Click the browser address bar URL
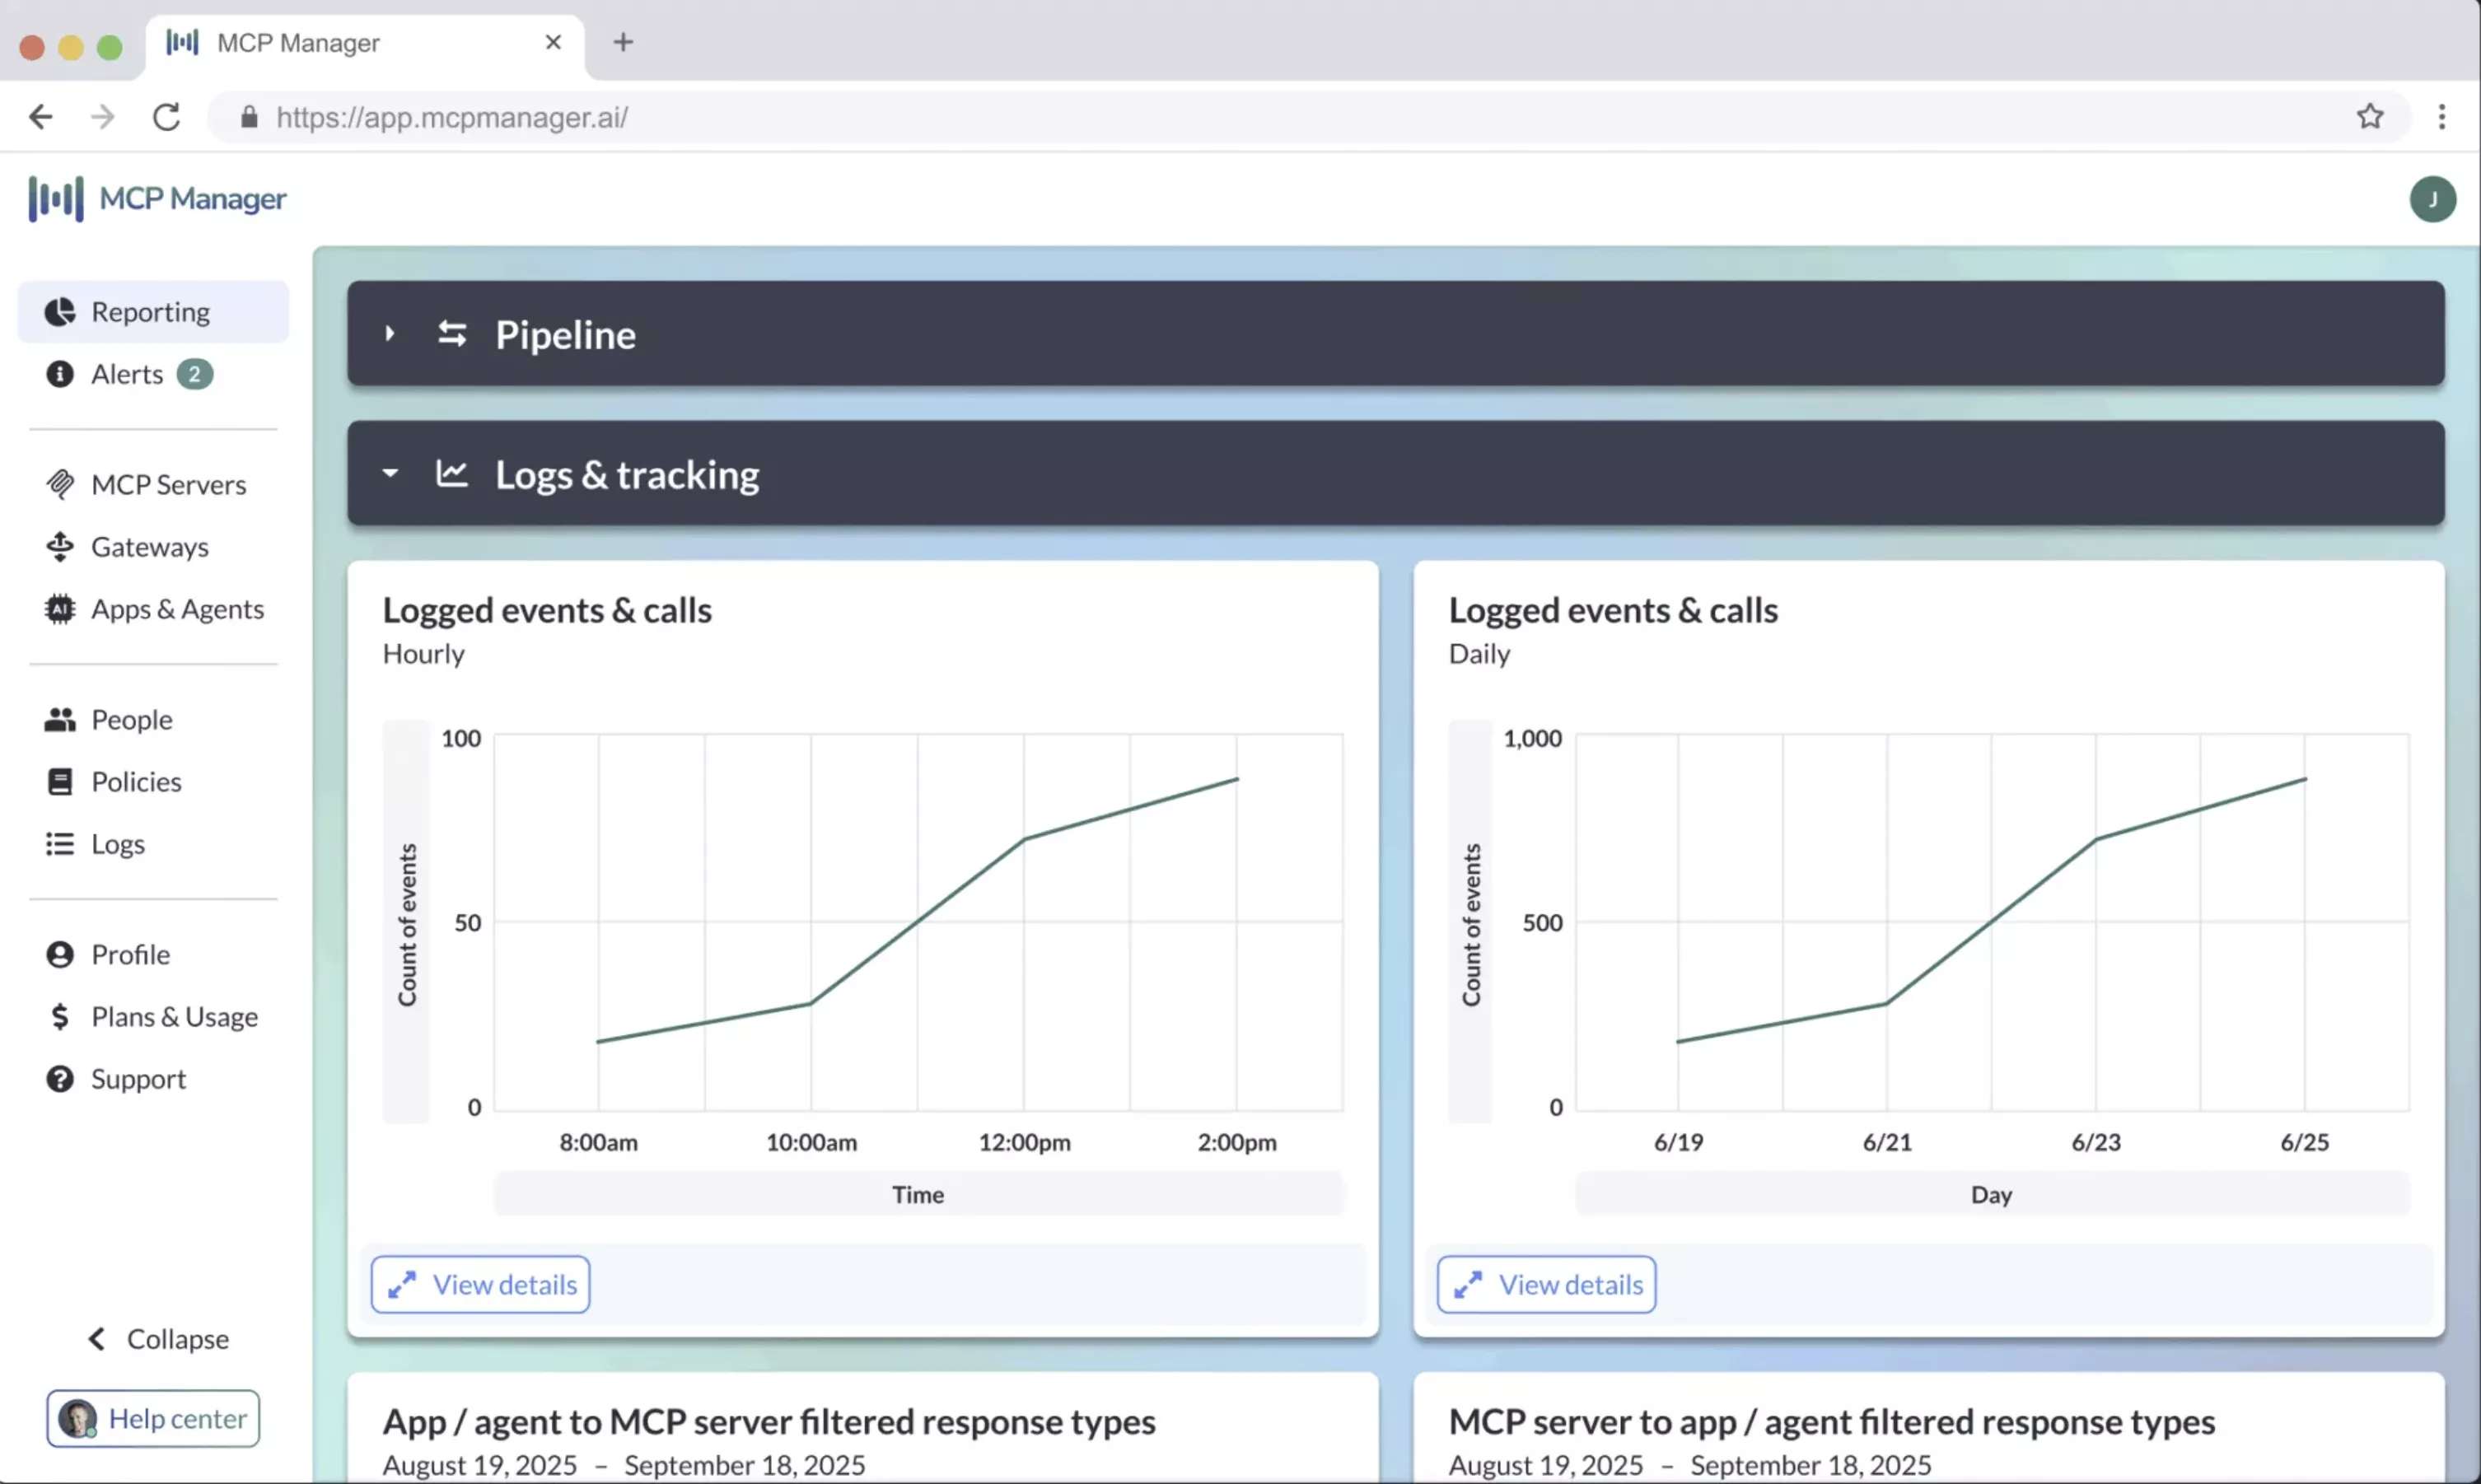The image size is (2481, 1484). pyautogui.click(x=452, y=117)
